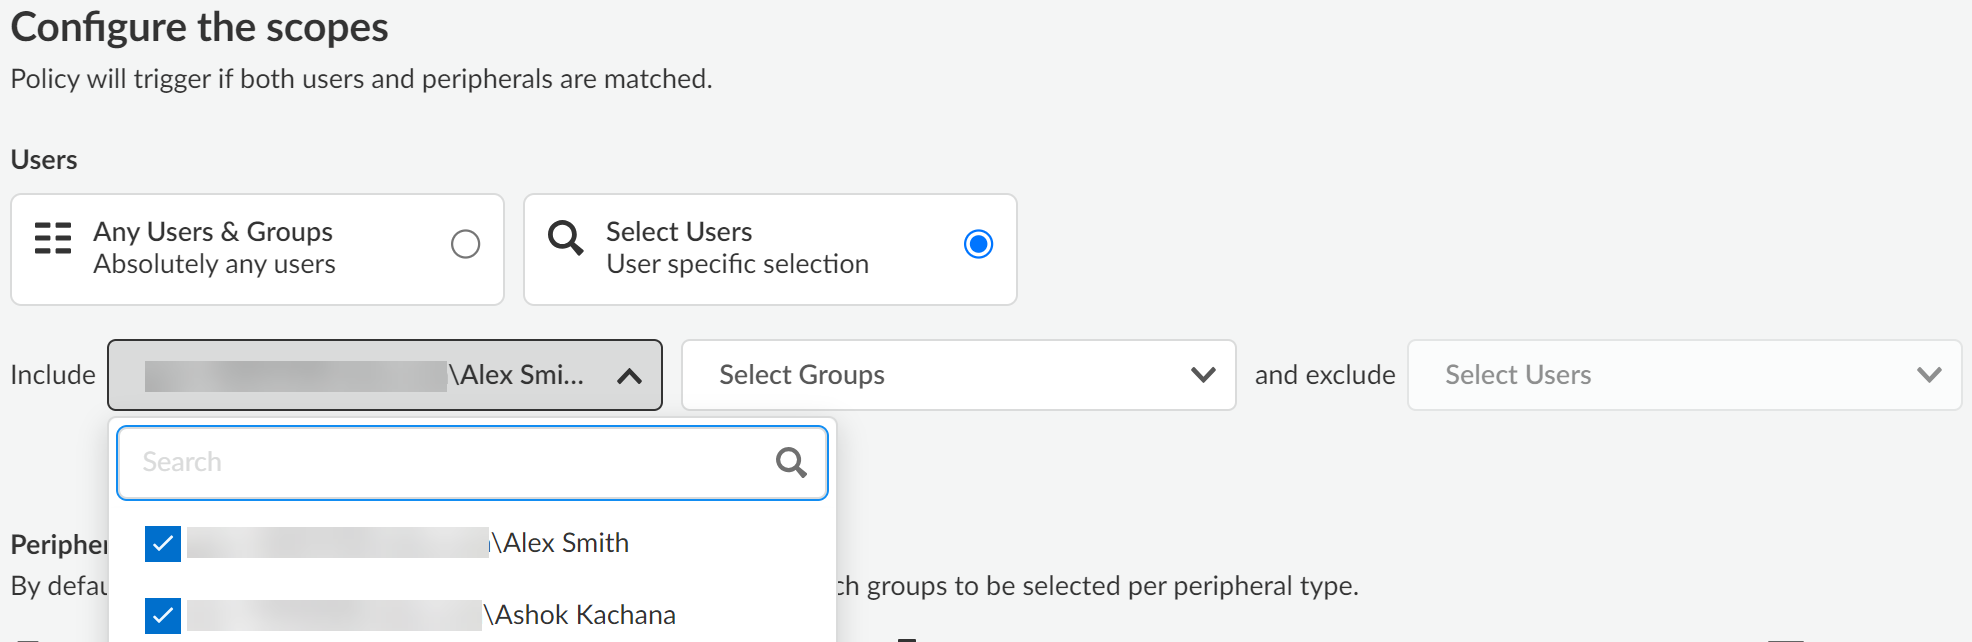Click the 'Absolutely any users' description text

tap(214, 264)
